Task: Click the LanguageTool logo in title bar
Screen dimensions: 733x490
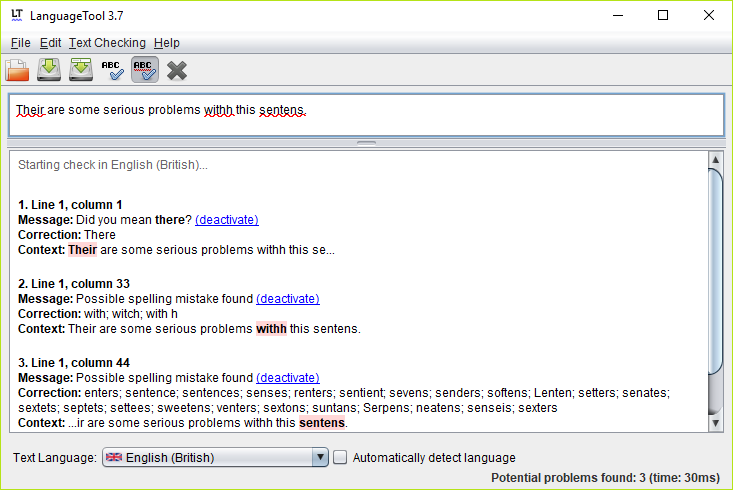Action: click(17, 15)
